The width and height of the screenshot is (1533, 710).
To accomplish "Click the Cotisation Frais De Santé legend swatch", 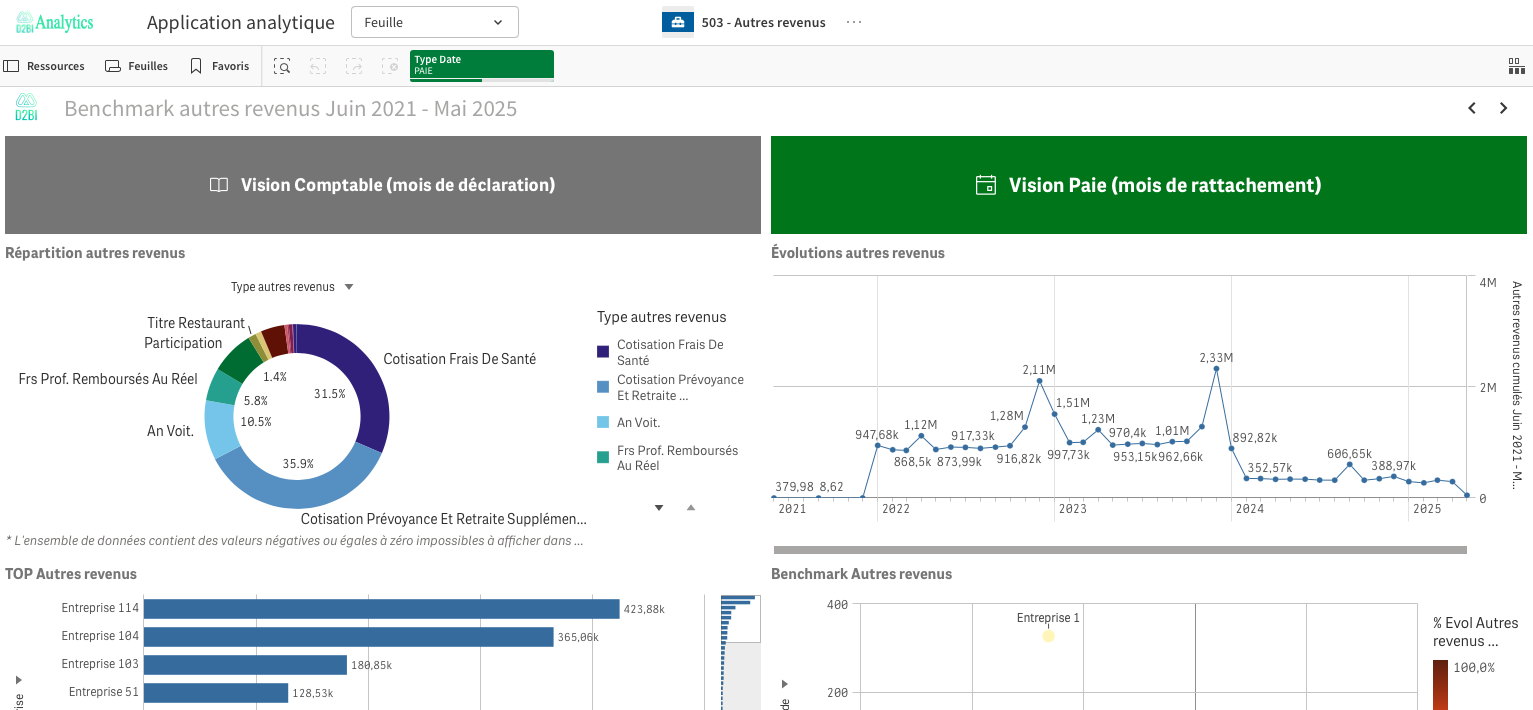I will [x=603, y=351].
